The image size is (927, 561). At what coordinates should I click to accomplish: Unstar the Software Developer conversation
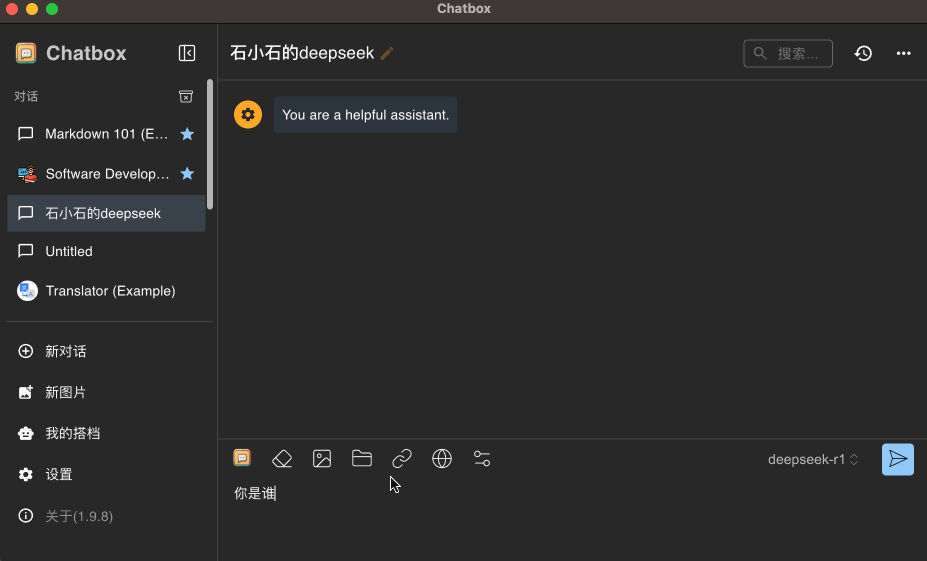(x=187, y=174)
